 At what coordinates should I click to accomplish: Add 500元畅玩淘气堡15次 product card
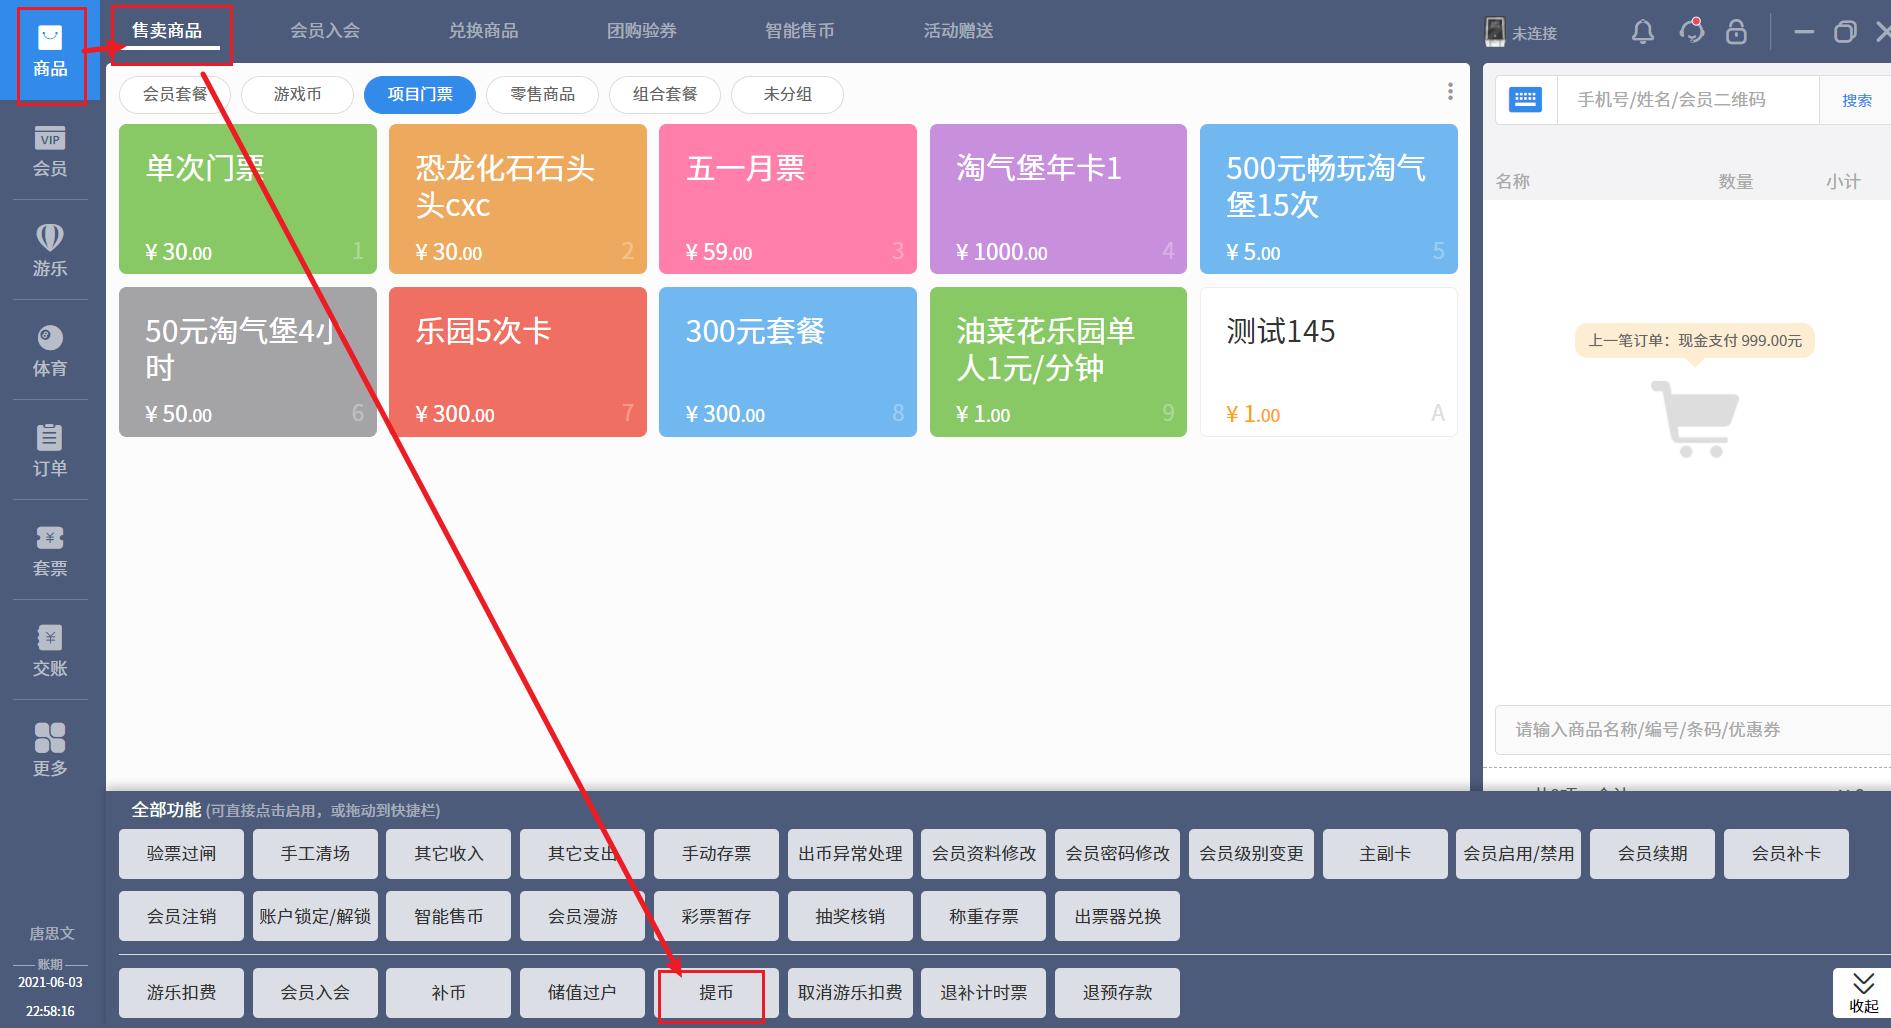coord(1329,199)
